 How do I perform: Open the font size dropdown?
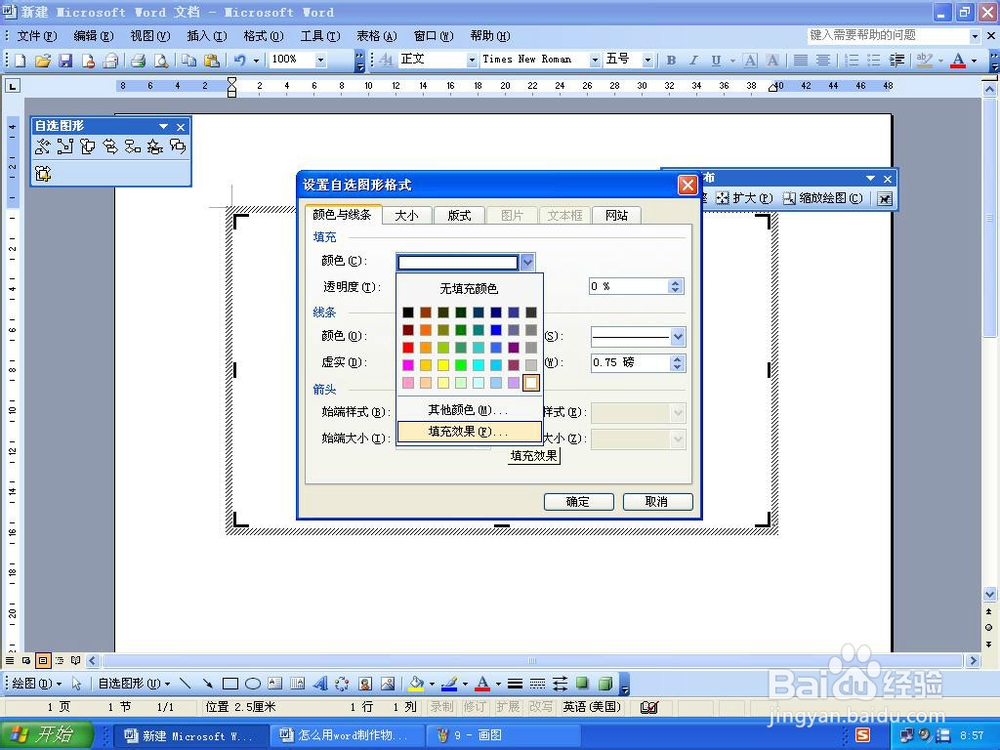click(x=648, y=60)
